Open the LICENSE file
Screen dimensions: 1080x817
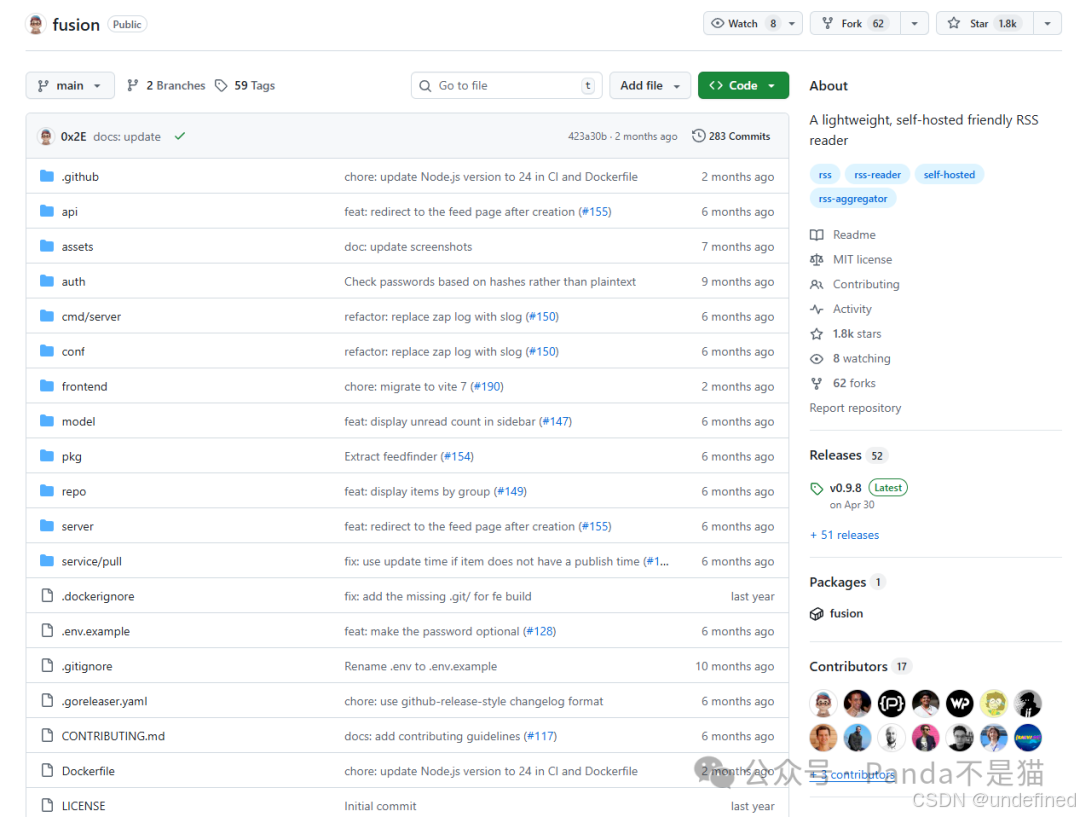[83, 806]
